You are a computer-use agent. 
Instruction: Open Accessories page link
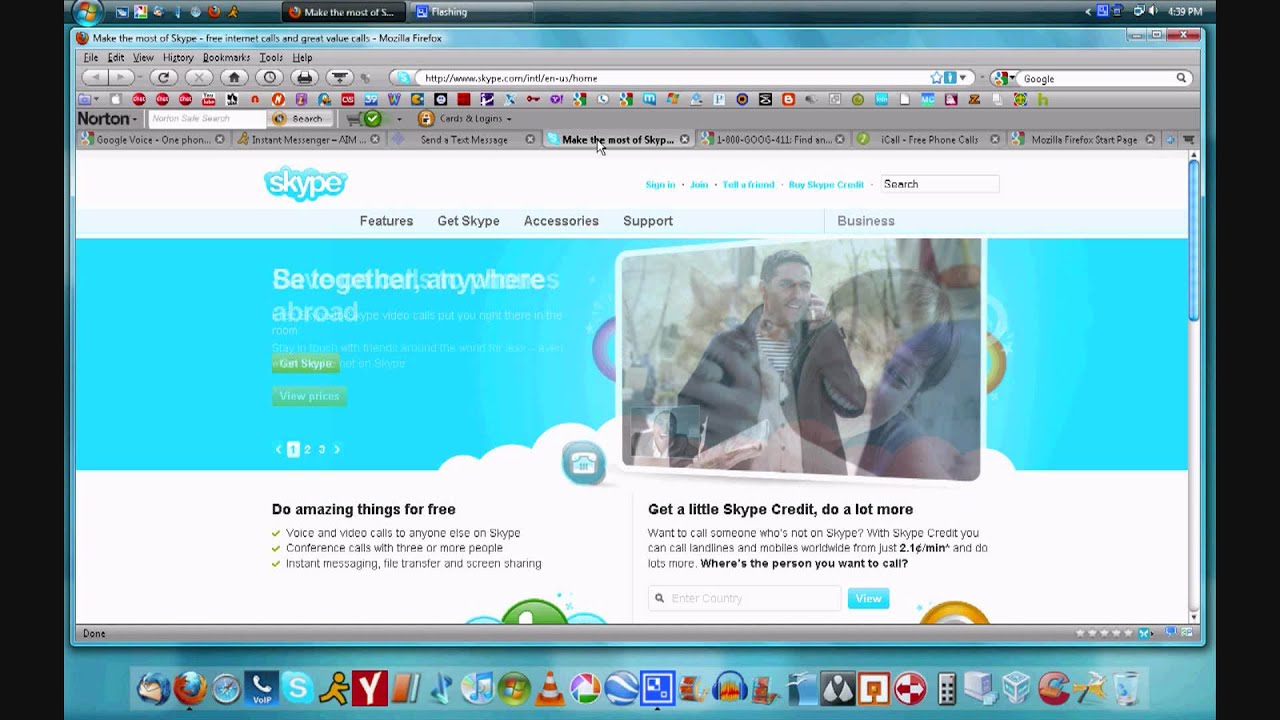coord(561,221)
